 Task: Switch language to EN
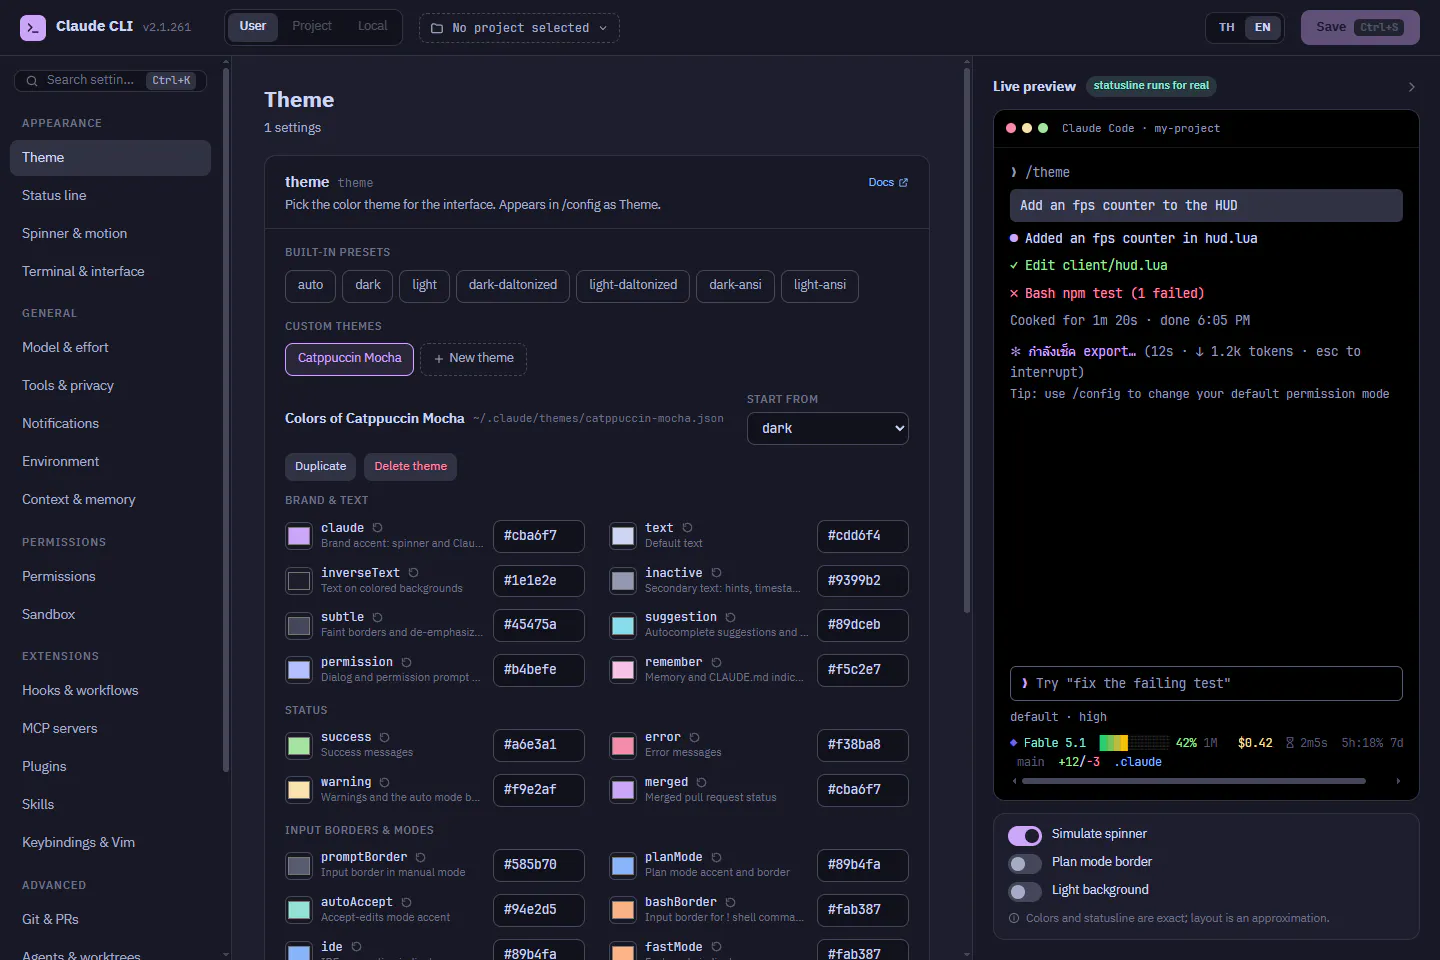click(1263, 28)
